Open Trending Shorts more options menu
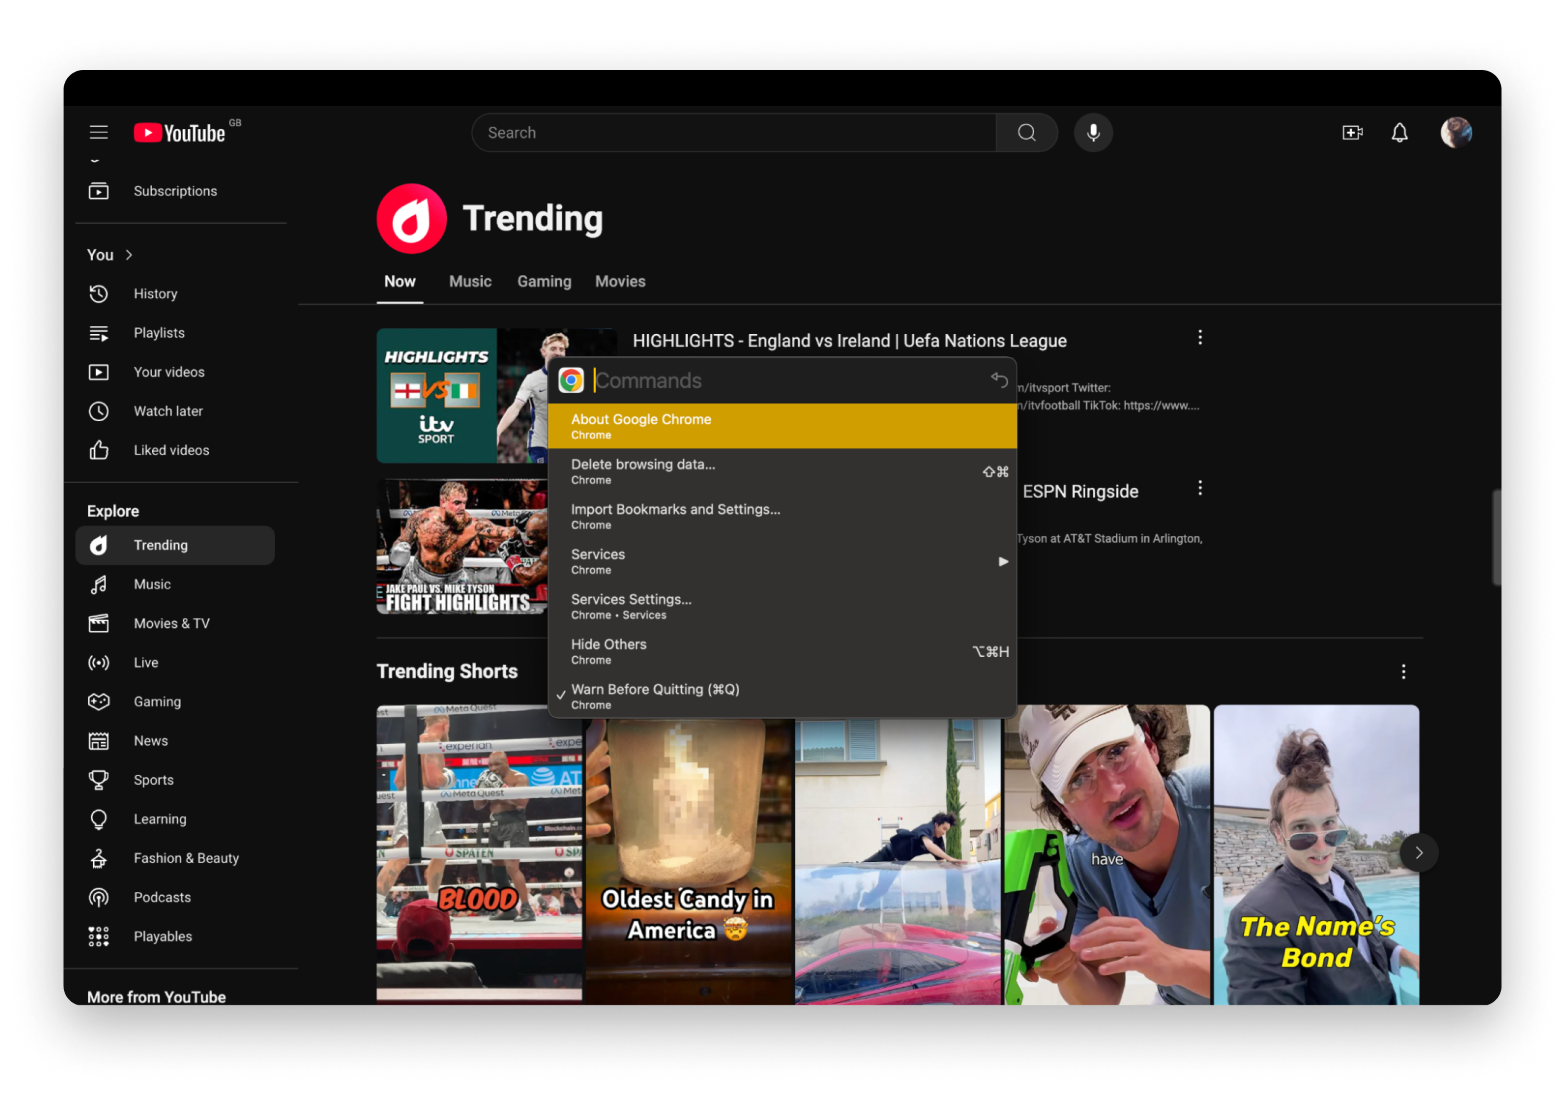Image resolution: width=1560 pixels, height=1098 pixels. 1403,672
